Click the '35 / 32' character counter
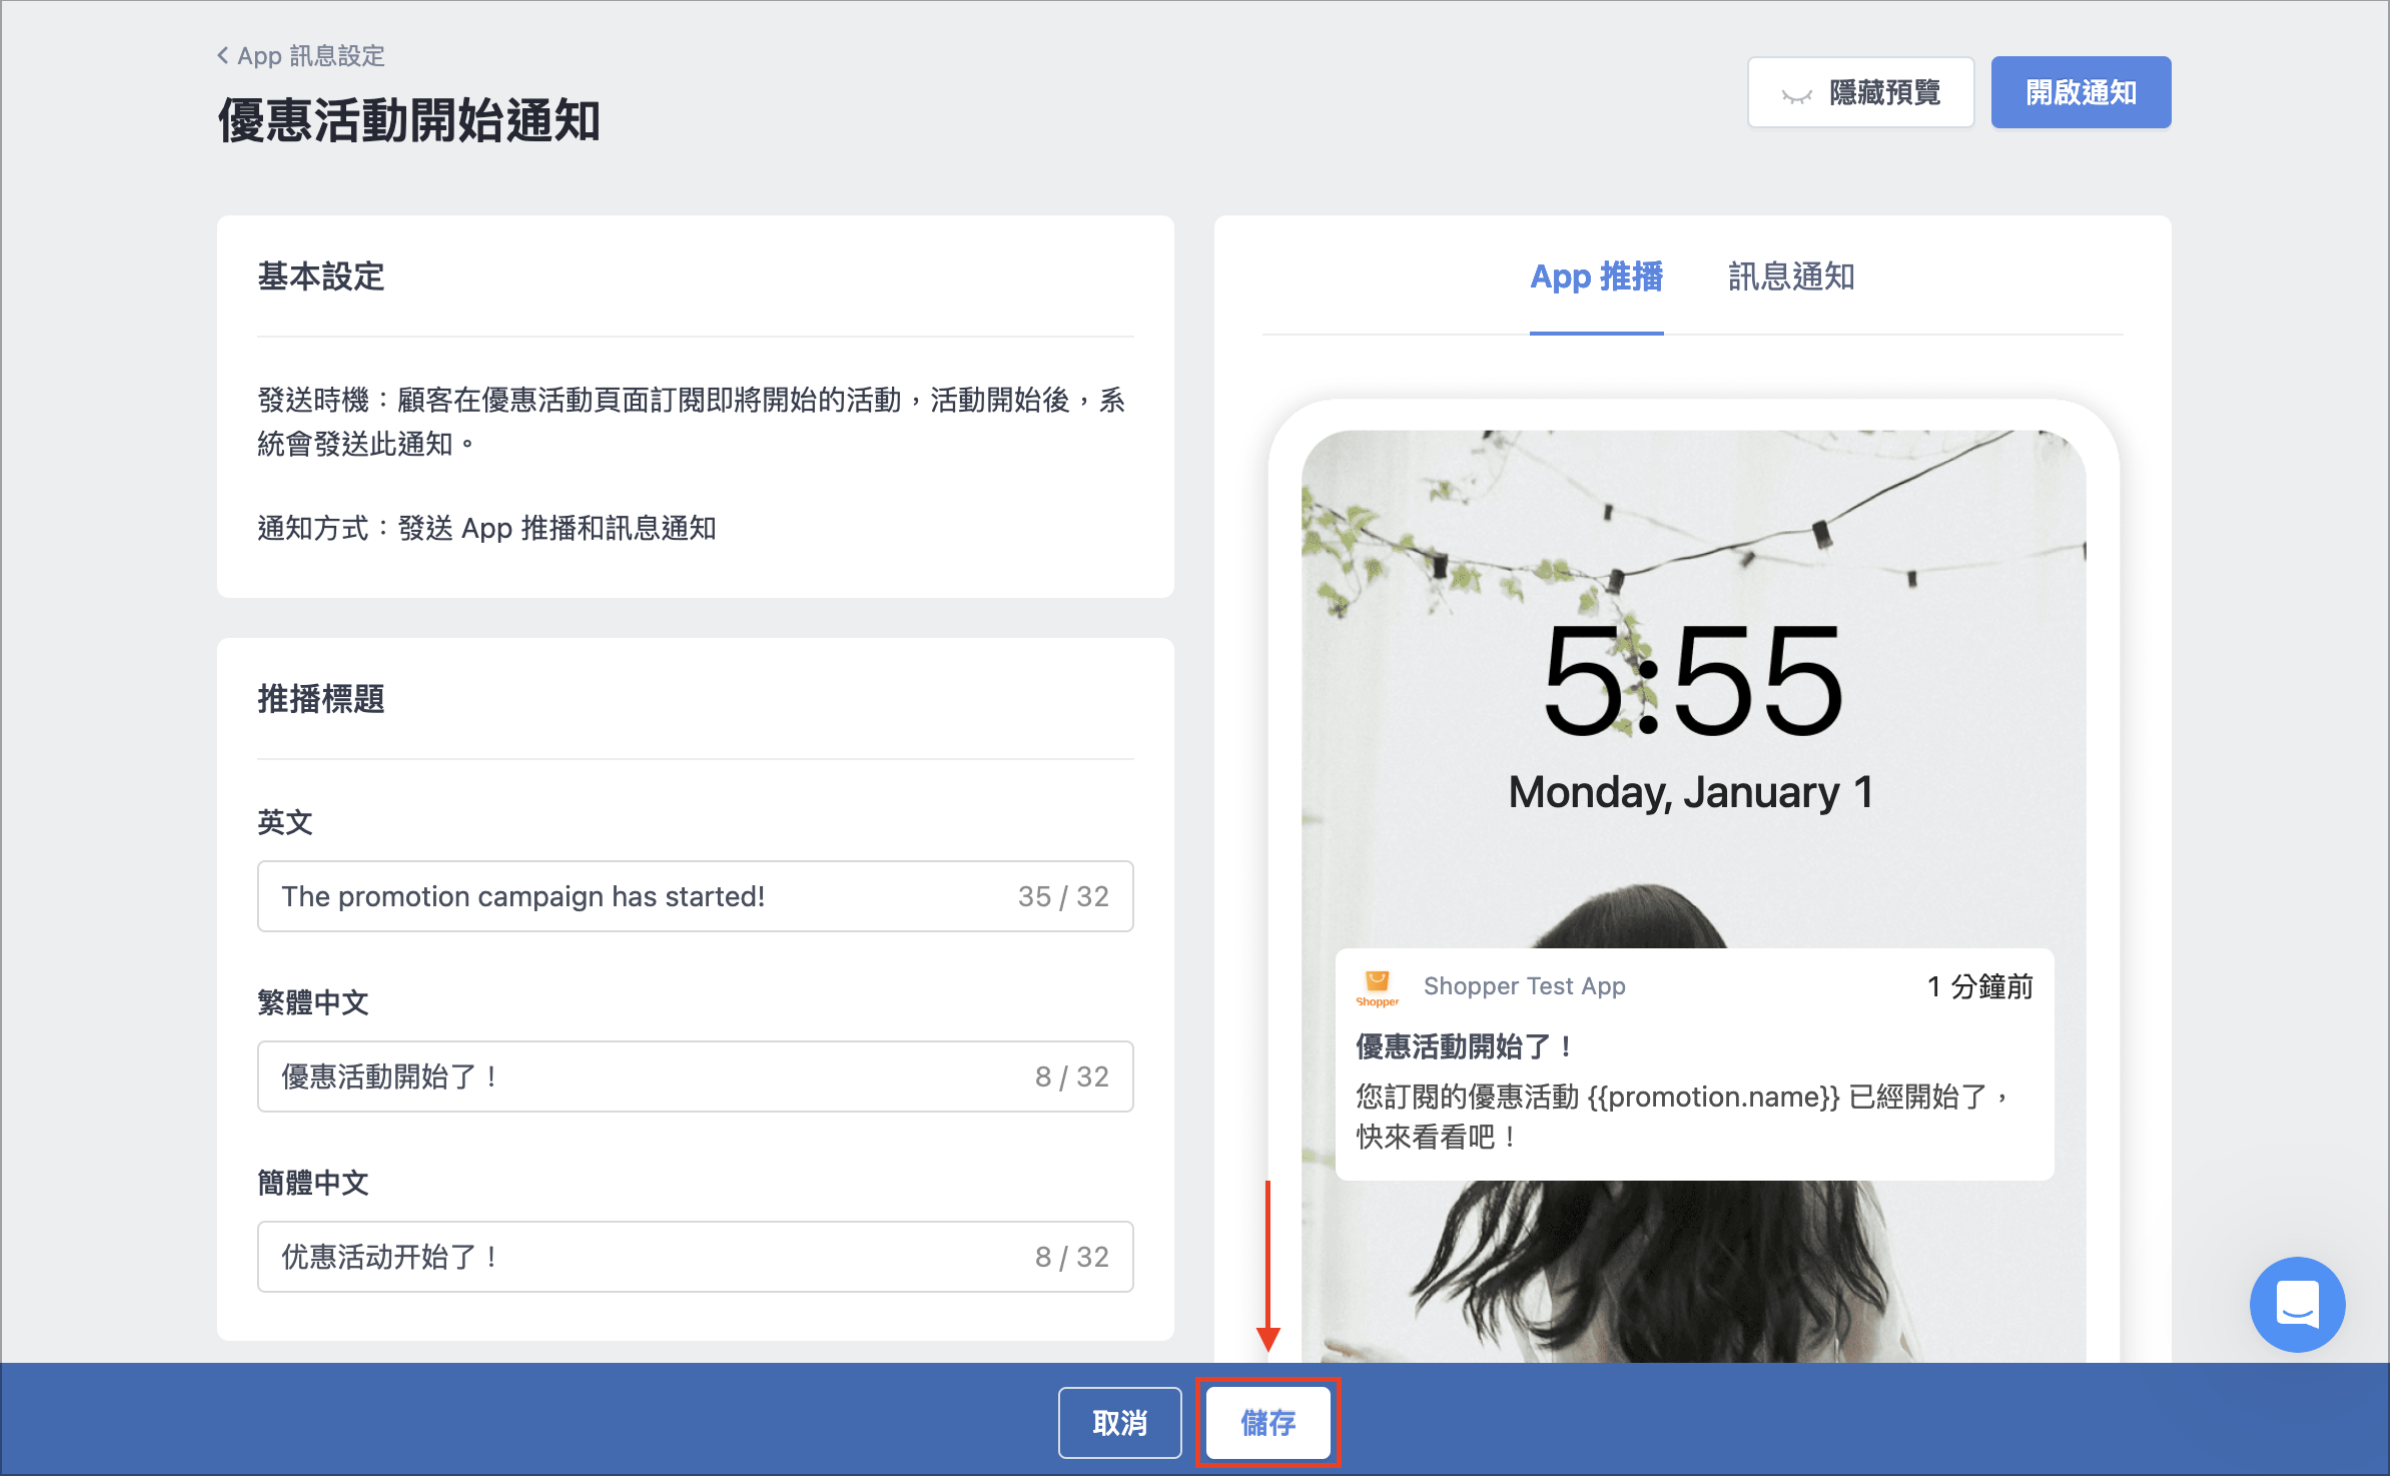 [1063, 896]
